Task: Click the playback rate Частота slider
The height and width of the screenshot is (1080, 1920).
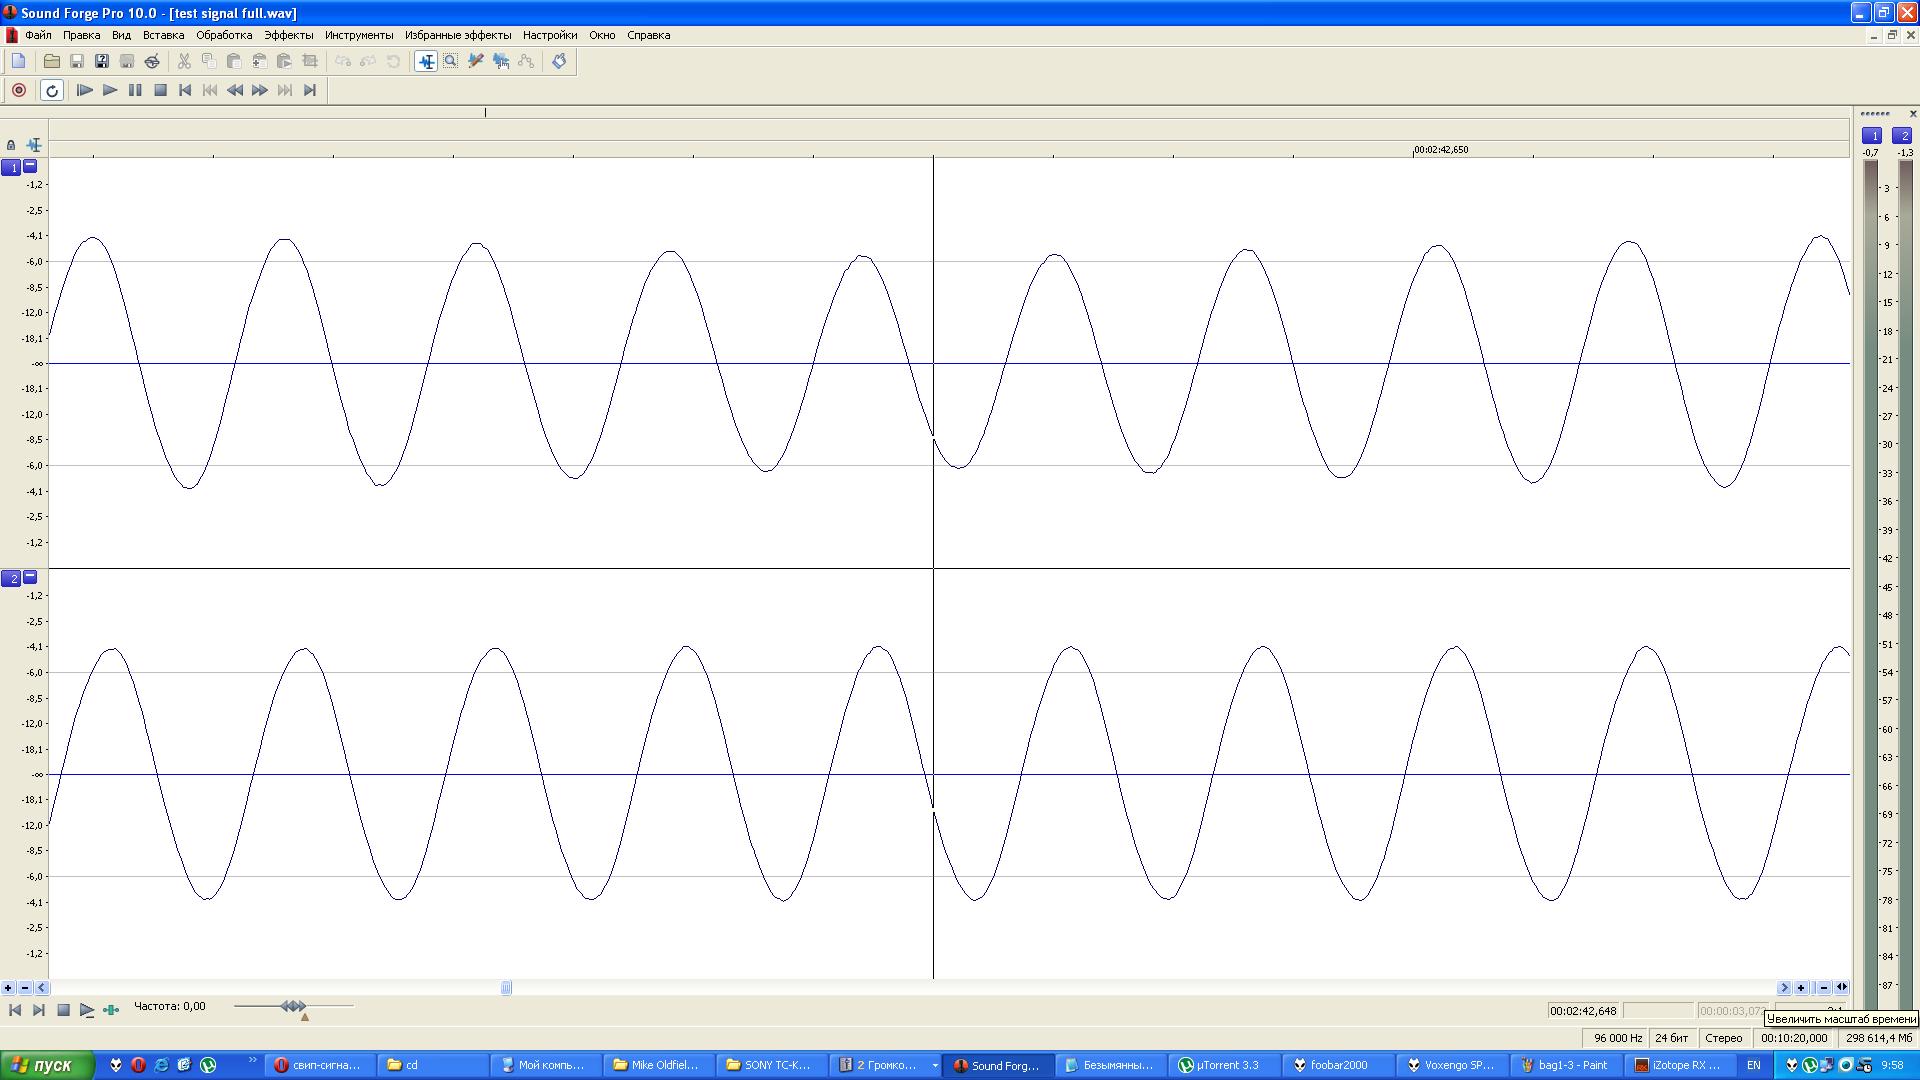Action: [294, 1006]
